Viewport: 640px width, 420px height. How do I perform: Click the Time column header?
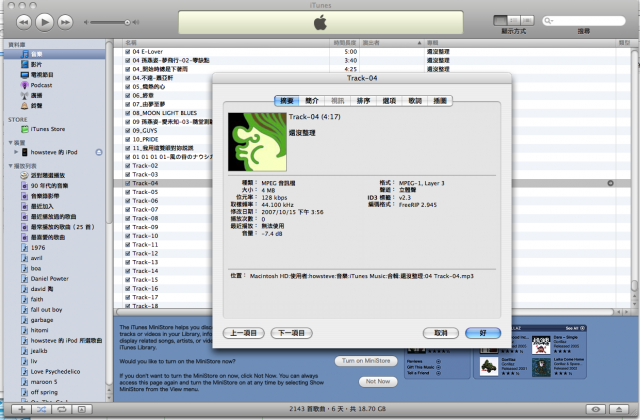(344, 43)
